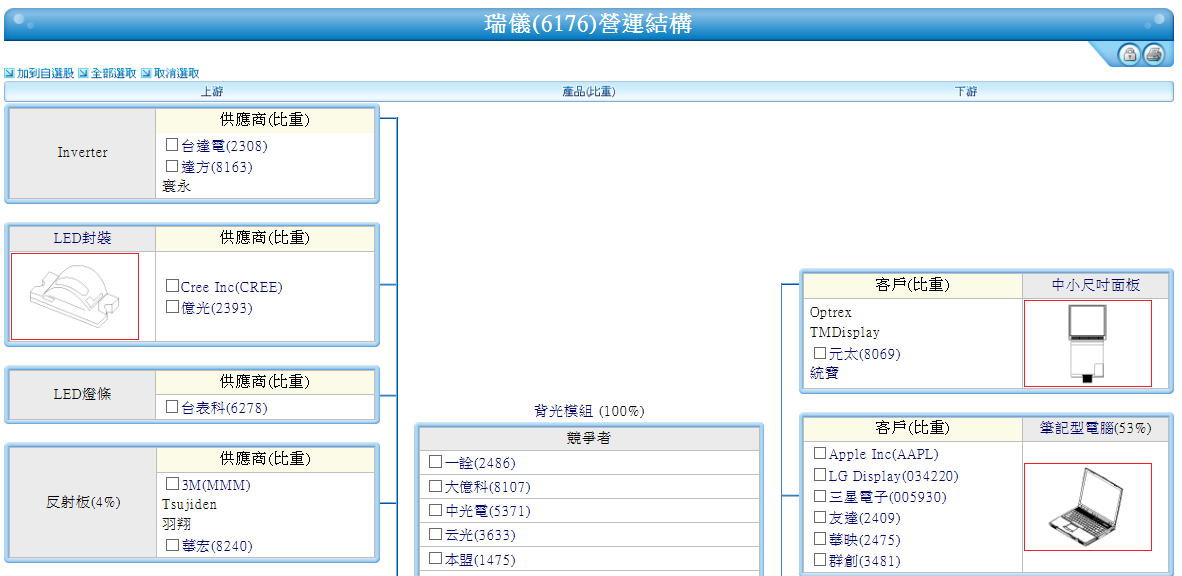Open the 中小尺吋面板 panel image
This screenshot has height=576, width=1182.
(1087, 343)
